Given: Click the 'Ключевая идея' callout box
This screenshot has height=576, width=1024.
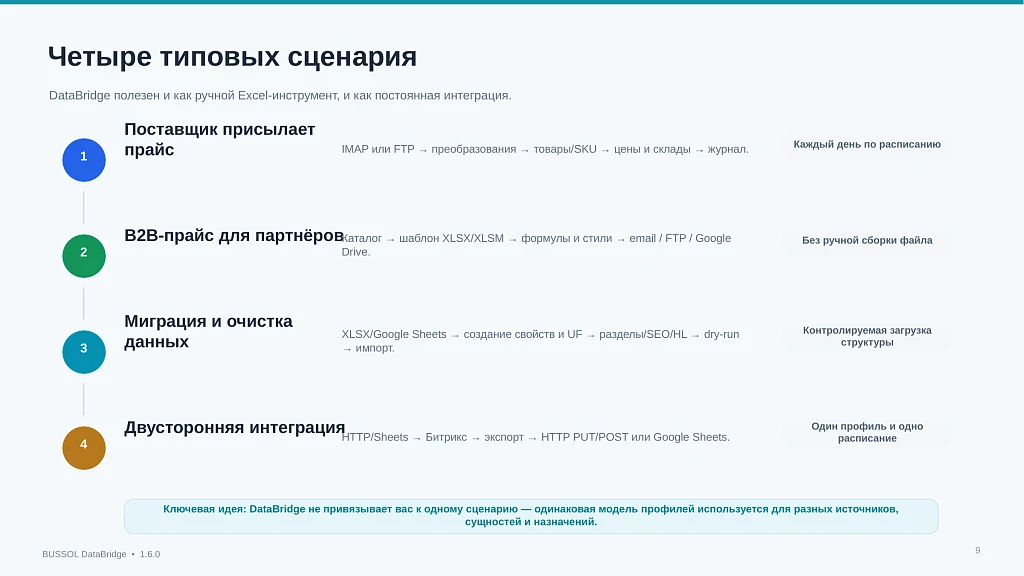Looking at the screenshot, I should click(531, 516).
